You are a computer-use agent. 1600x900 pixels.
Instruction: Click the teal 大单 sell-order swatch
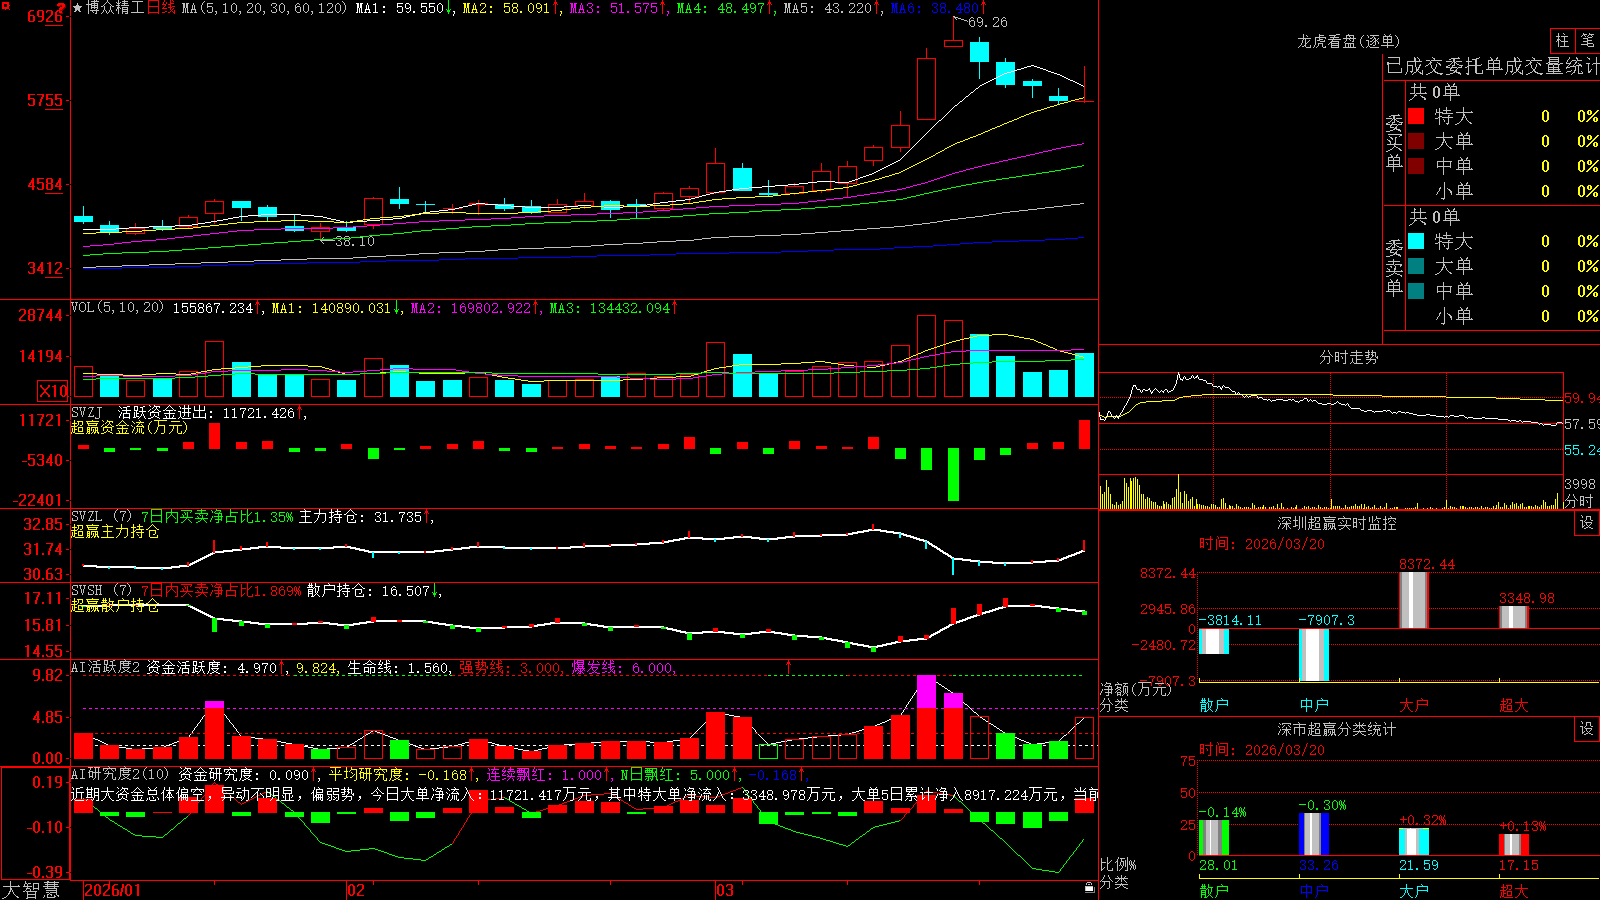(1416, 266)
